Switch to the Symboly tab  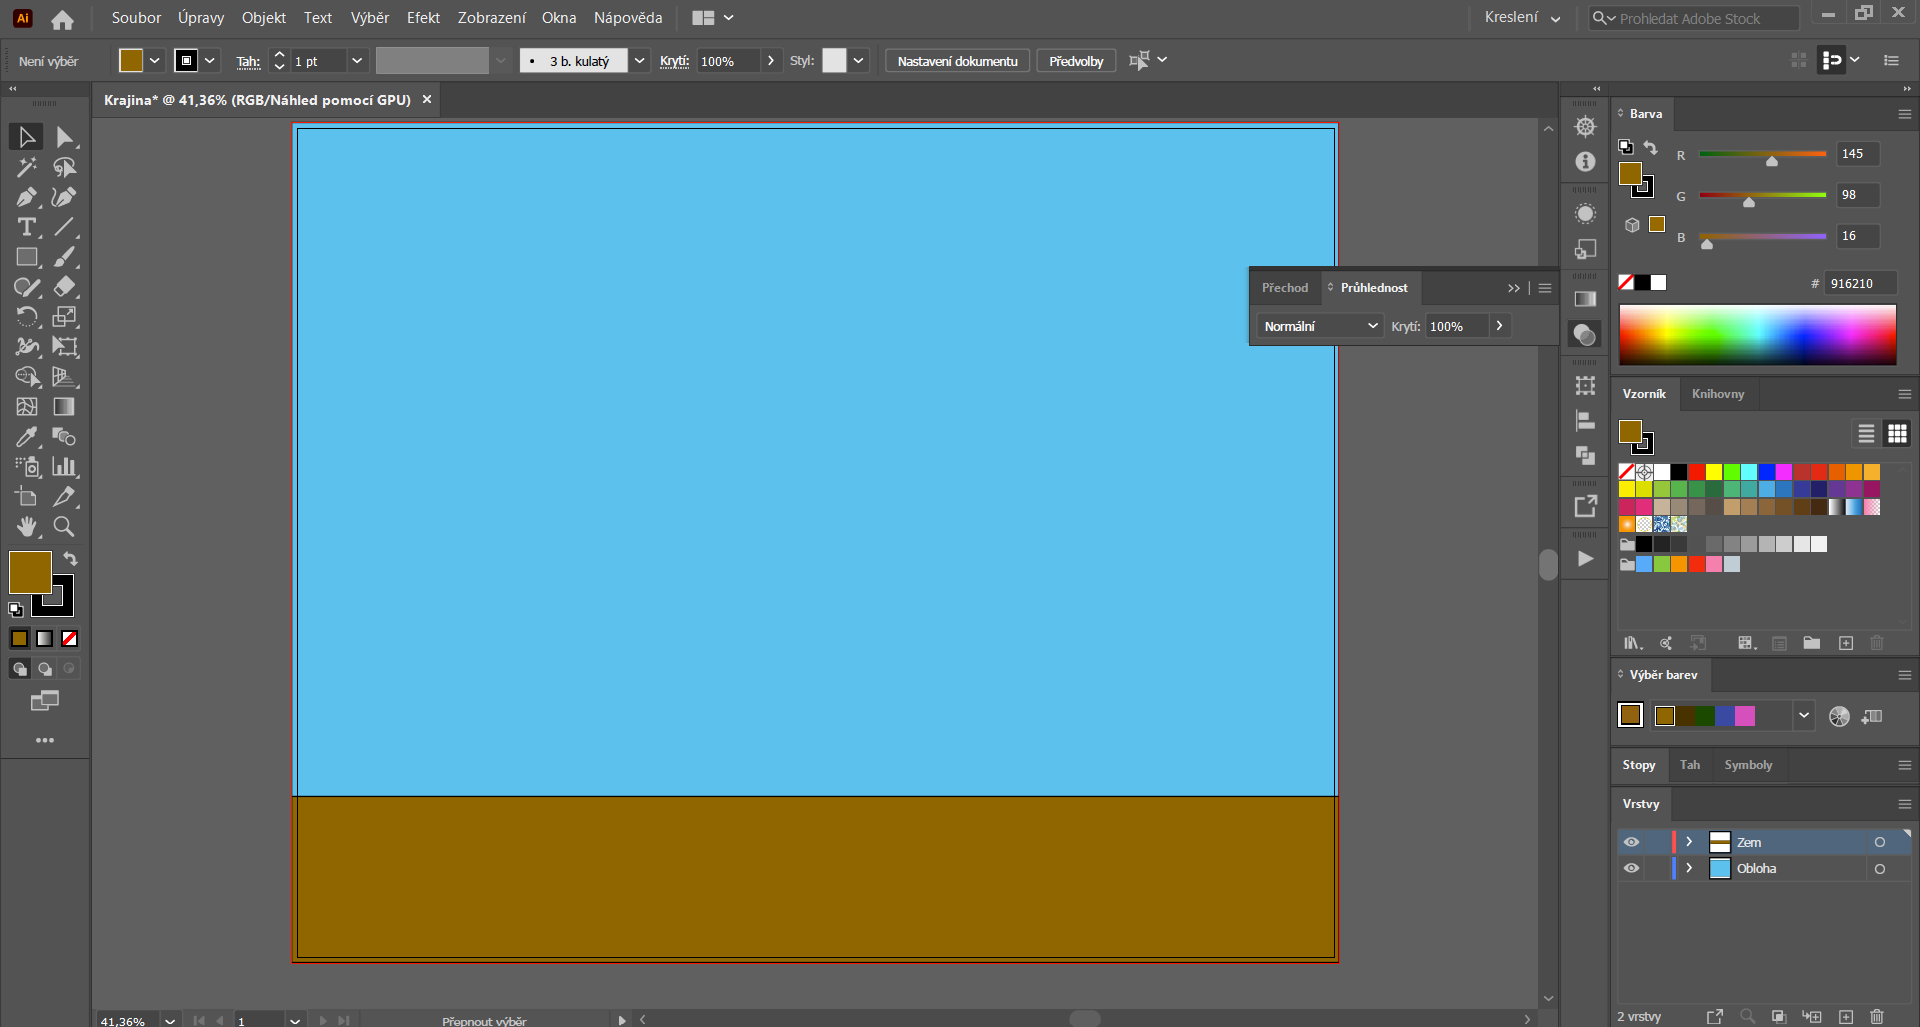click(x=1748, y=764)
